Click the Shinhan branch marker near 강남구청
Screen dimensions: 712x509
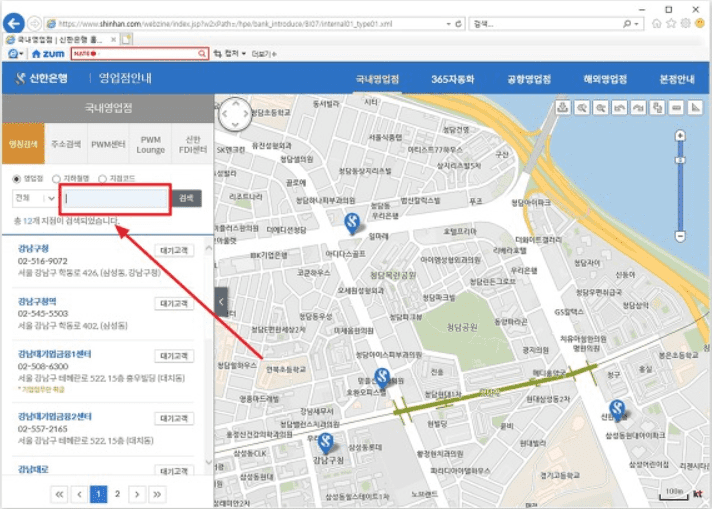[326, 442]
